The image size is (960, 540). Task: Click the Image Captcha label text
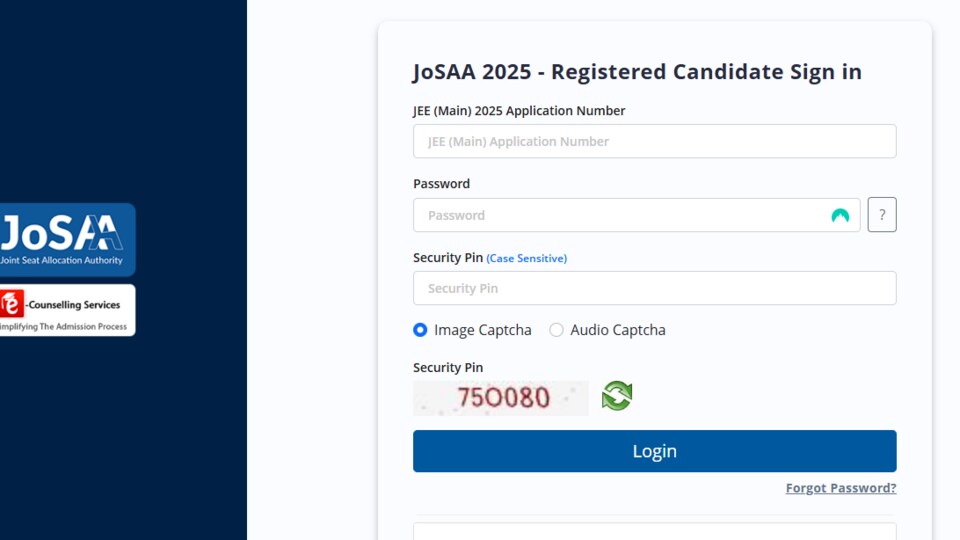click(482, 330)
